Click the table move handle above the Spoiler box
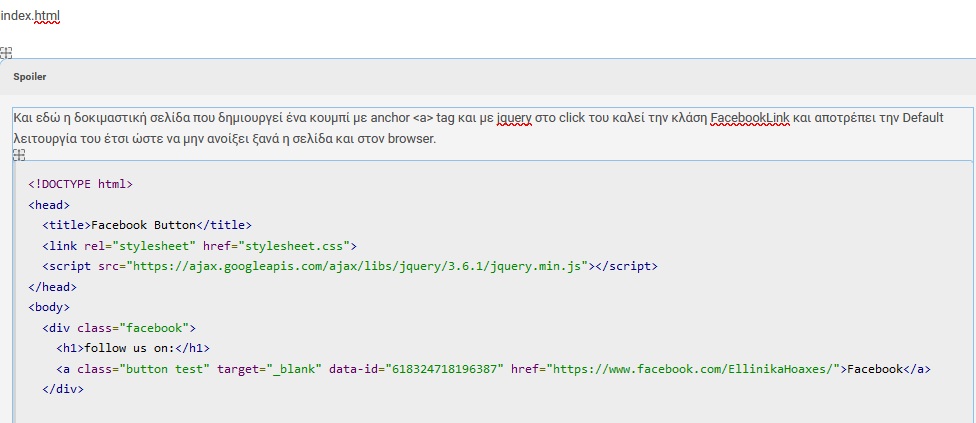The image size is (976, 423). [6, 53]
